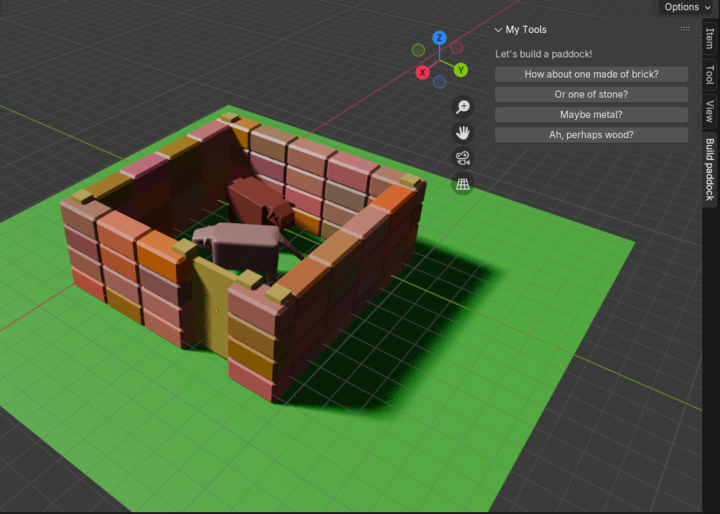Switch perspective/orthographic with the grid icon

462,184
